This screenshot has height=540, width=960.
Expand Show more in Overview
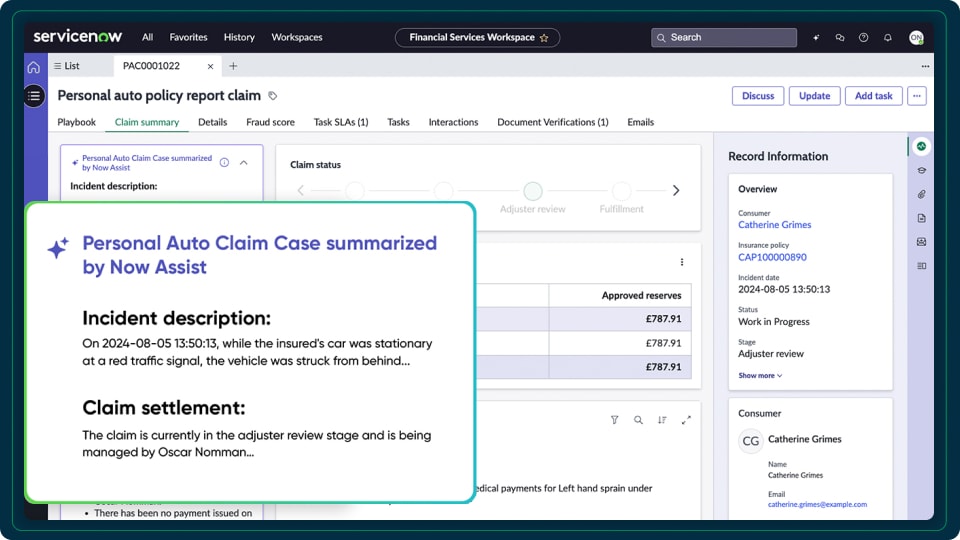[760, 375]
